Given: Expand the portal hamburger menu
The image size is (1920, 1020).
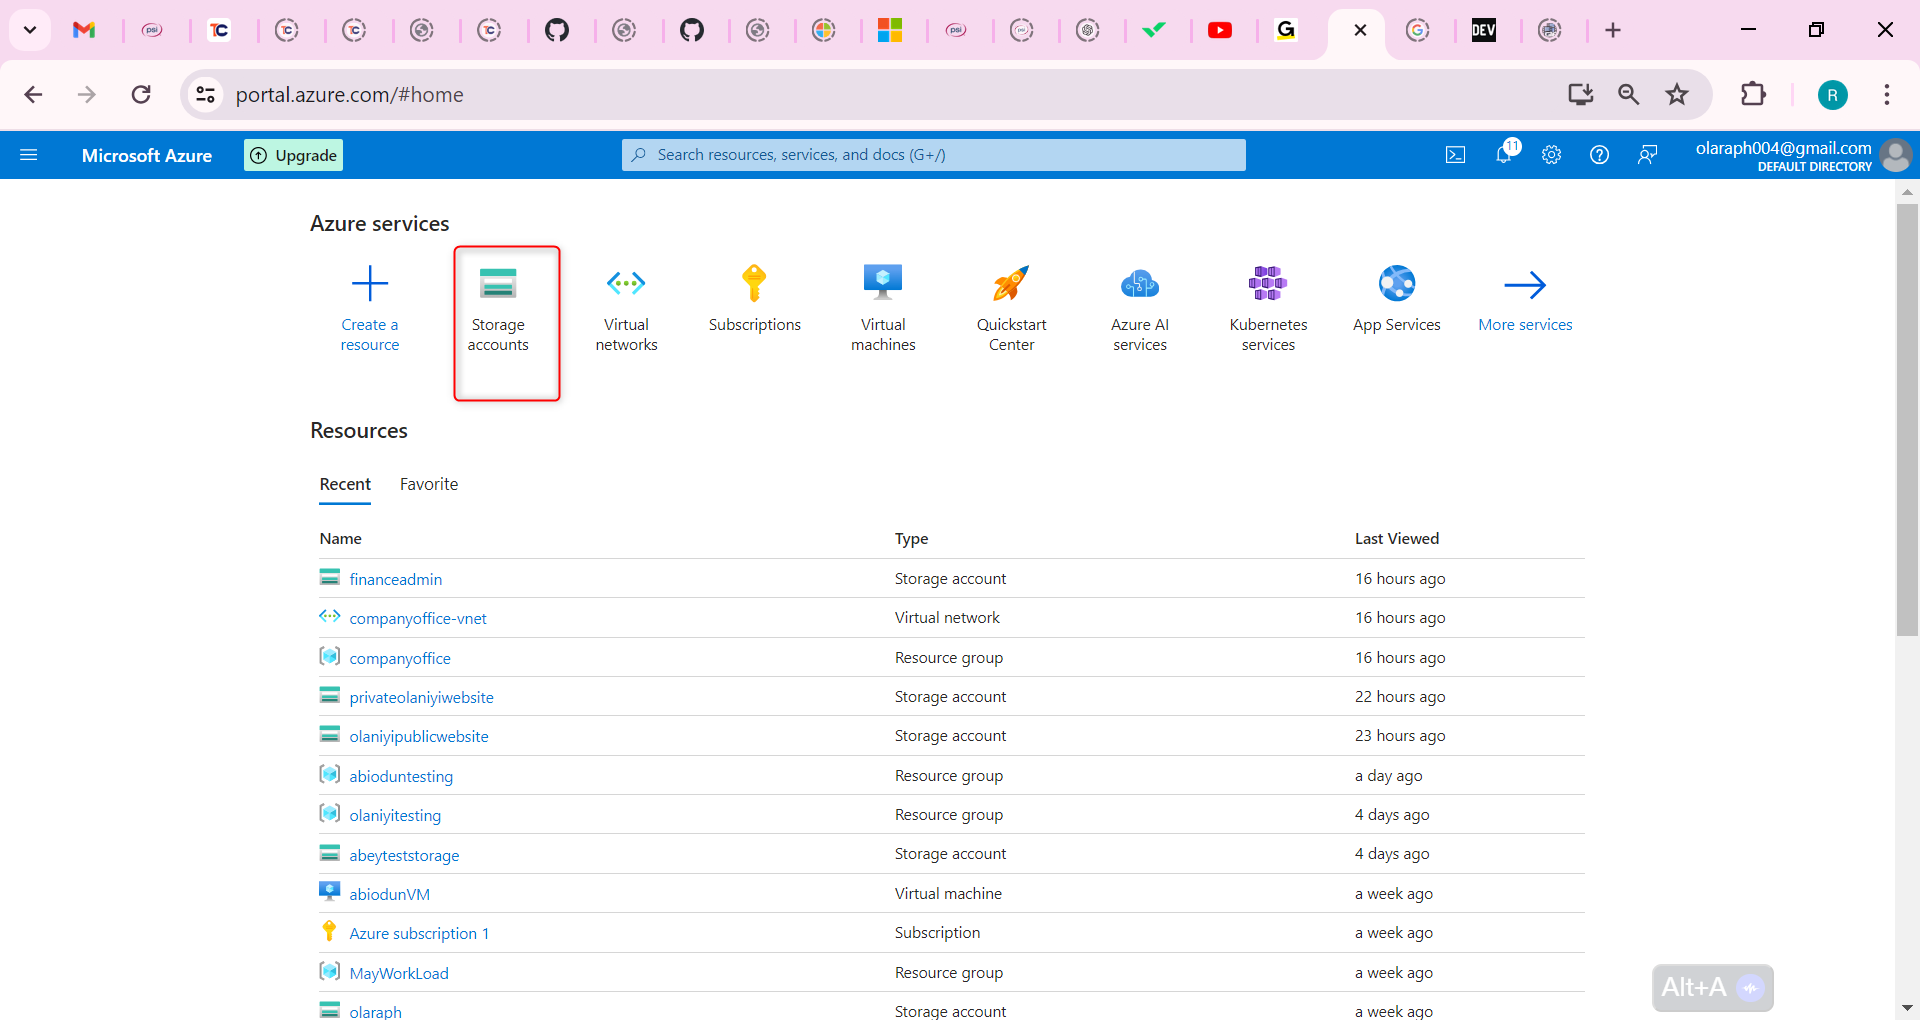Looking at the screenshot, I should (x=30, y=155).
